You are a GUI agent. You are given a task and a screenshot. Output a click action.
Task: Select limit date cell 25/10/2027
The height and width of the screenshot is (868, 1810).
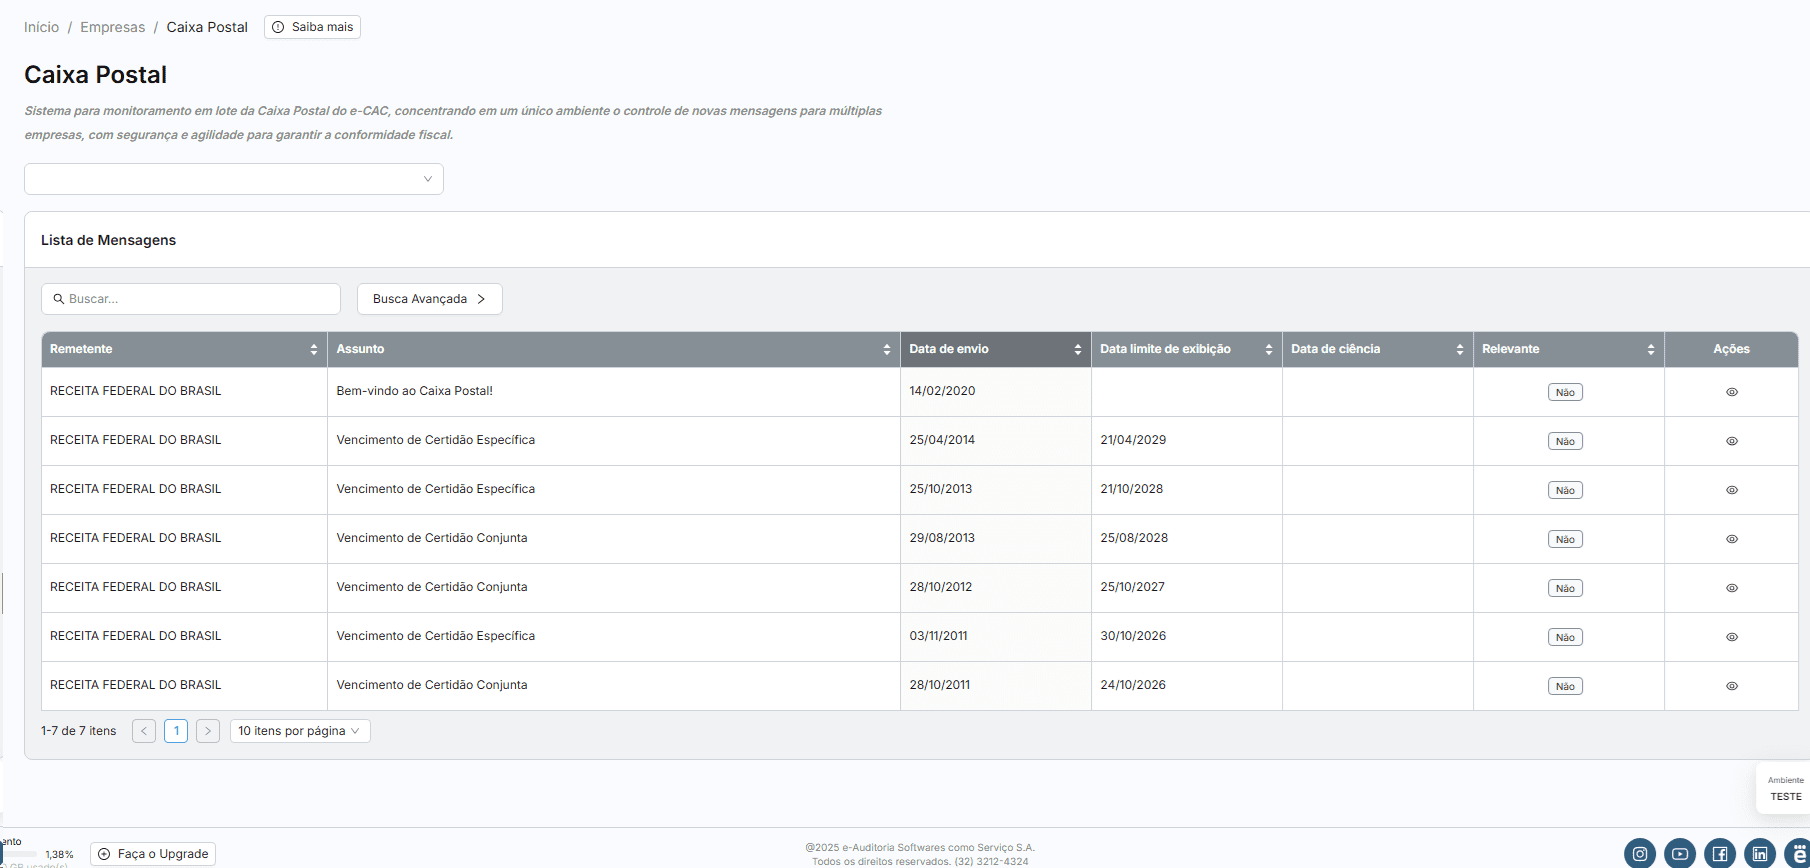(1187, 587)
